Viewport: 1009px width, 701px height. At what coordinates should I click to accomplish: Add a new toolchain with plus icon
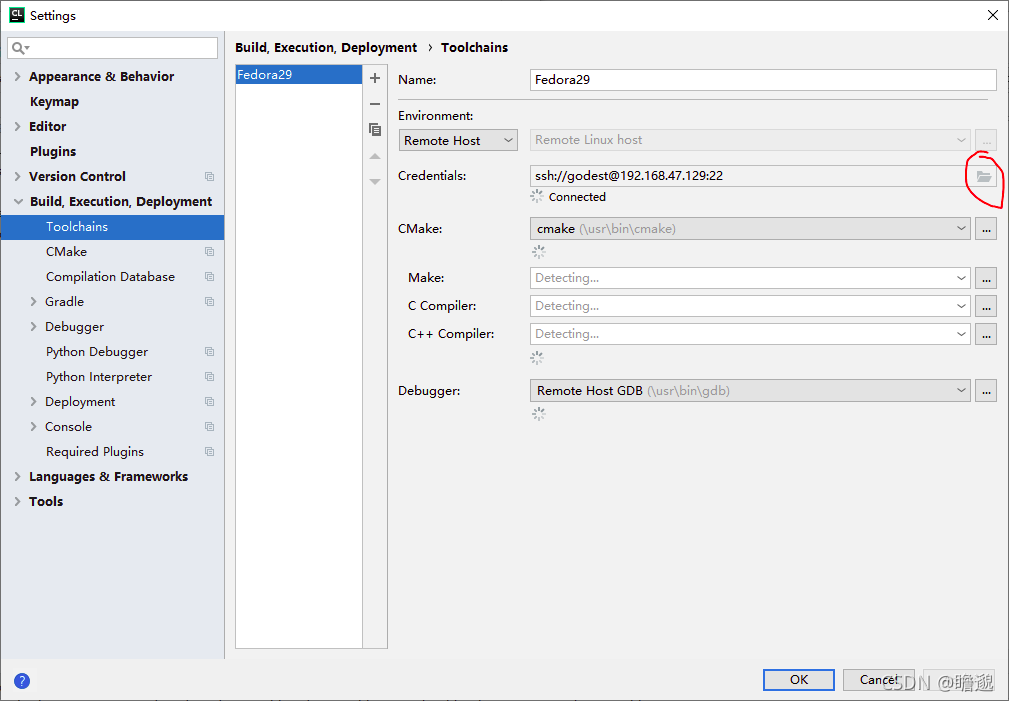click(x=375, y=78)
